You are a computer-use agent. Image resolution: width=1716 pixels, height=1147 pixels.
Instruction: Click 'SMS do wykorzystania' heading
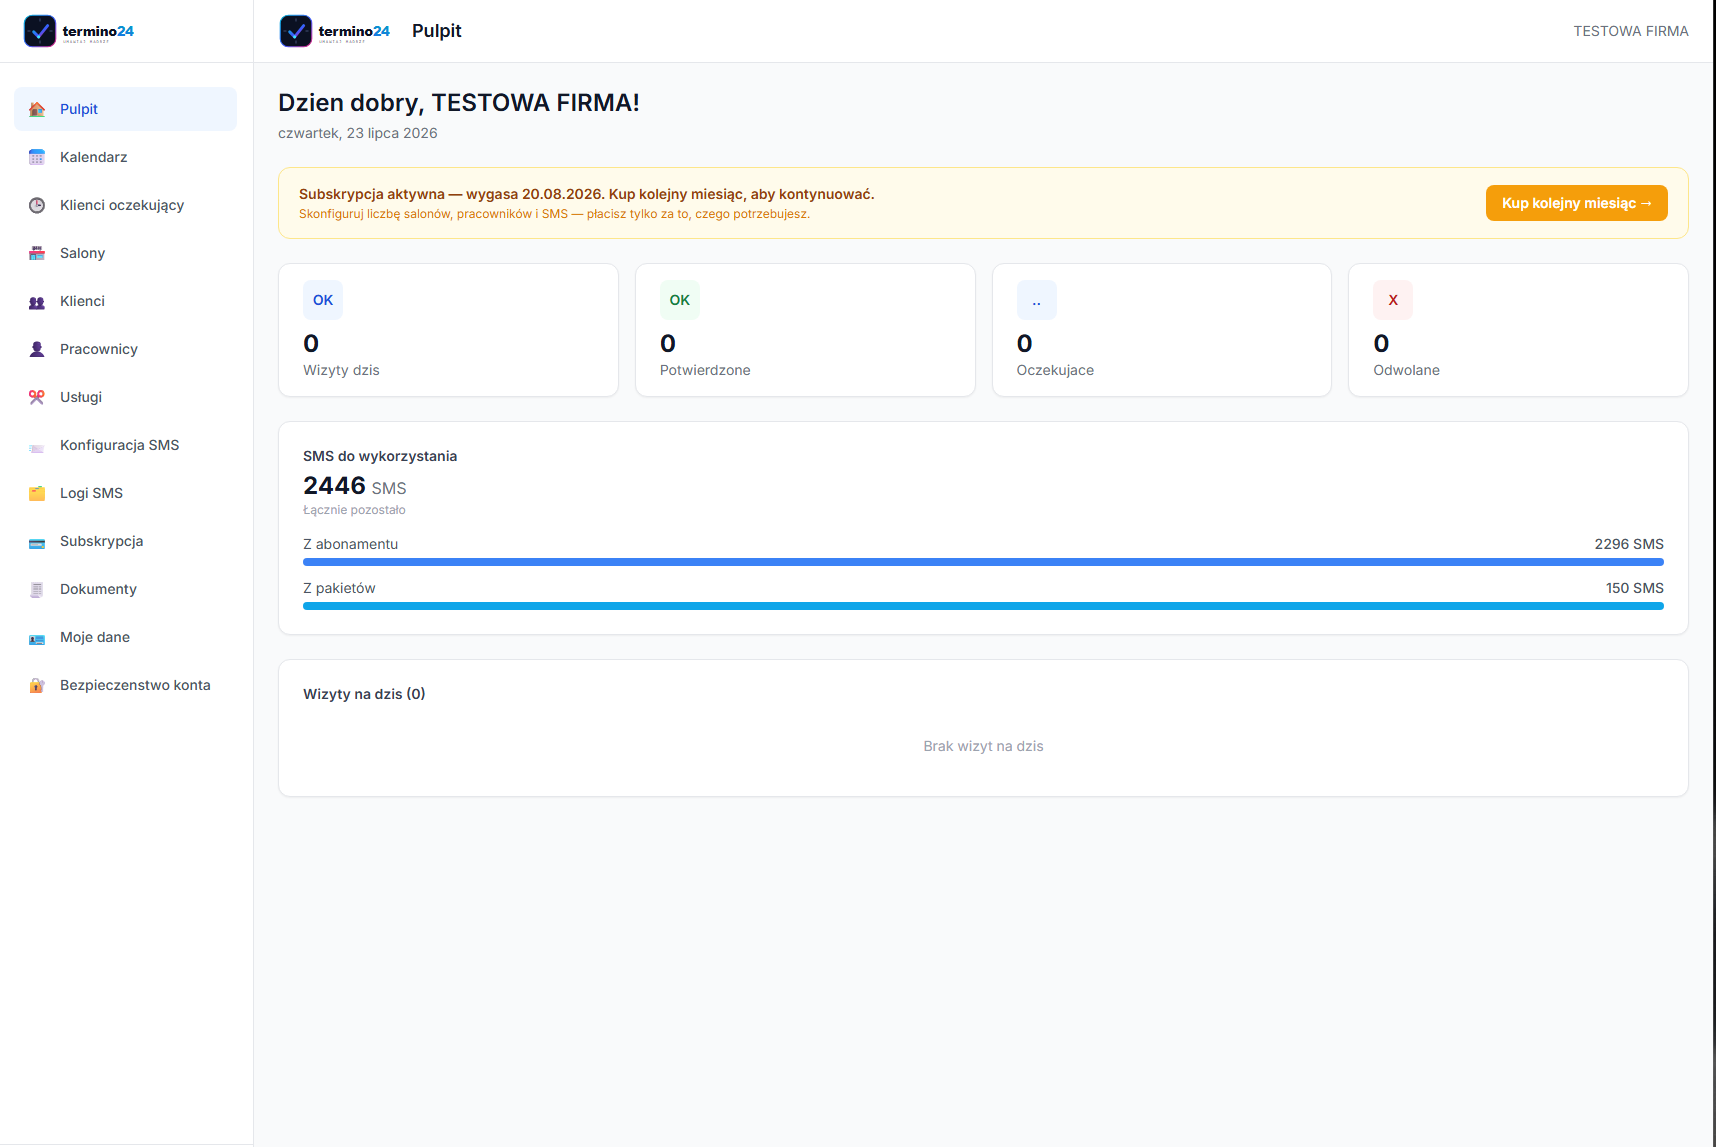click(x=380, y=456)
